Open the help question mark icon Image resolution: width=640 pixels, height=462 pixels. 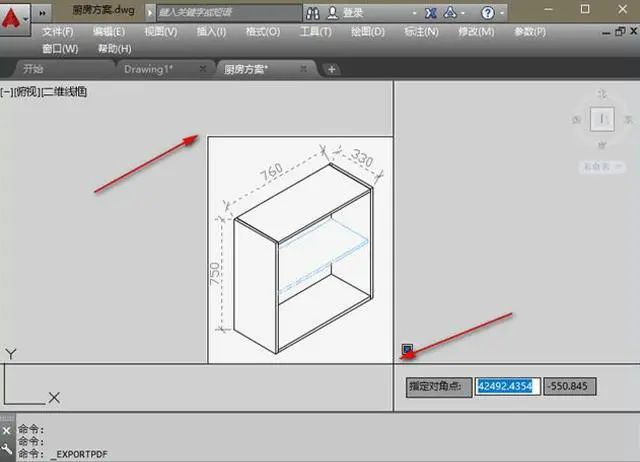tap(487, 13)
